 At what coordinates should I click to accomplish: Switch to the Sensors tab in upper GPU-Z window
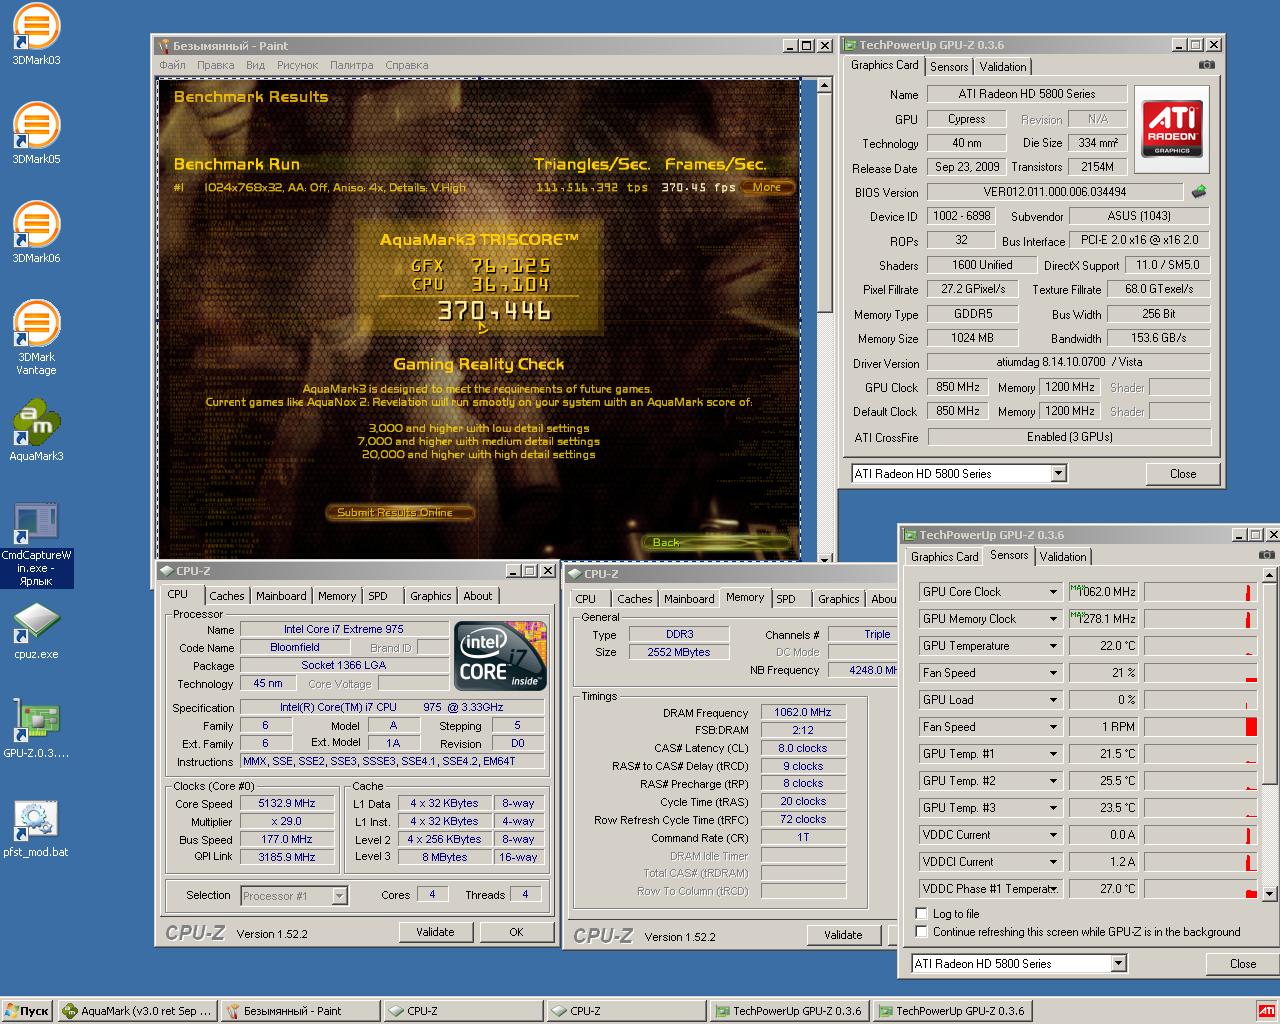click(949, 67)
